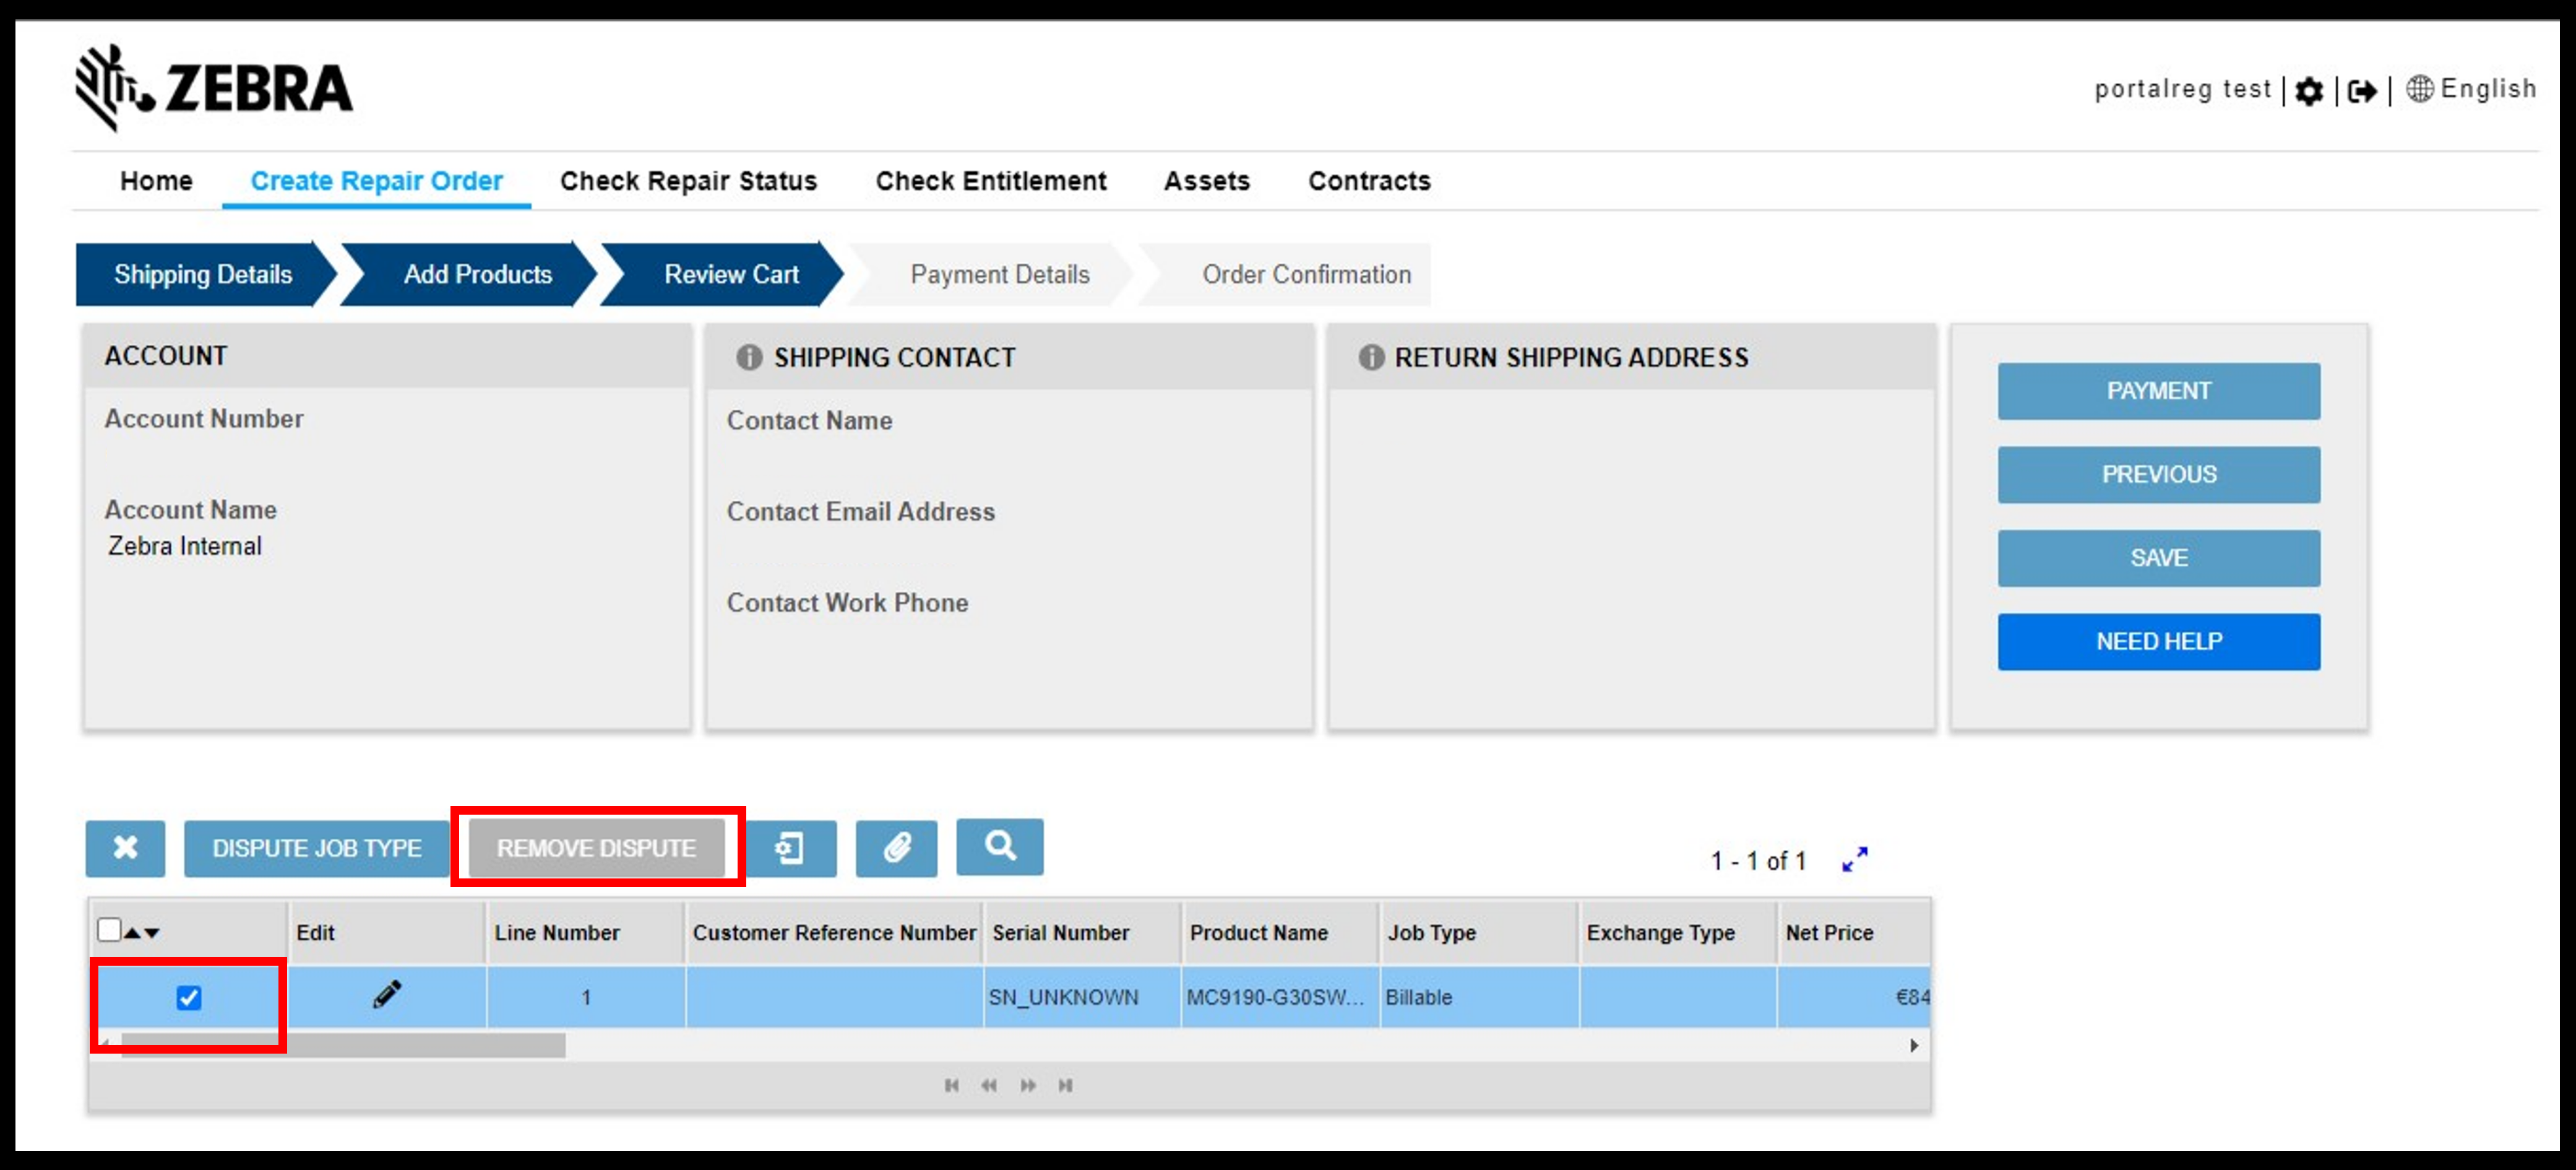The width and height of the screenshot is (2576, 1170).
Task: Click the portalreg test username
Action: (2183, 89)
